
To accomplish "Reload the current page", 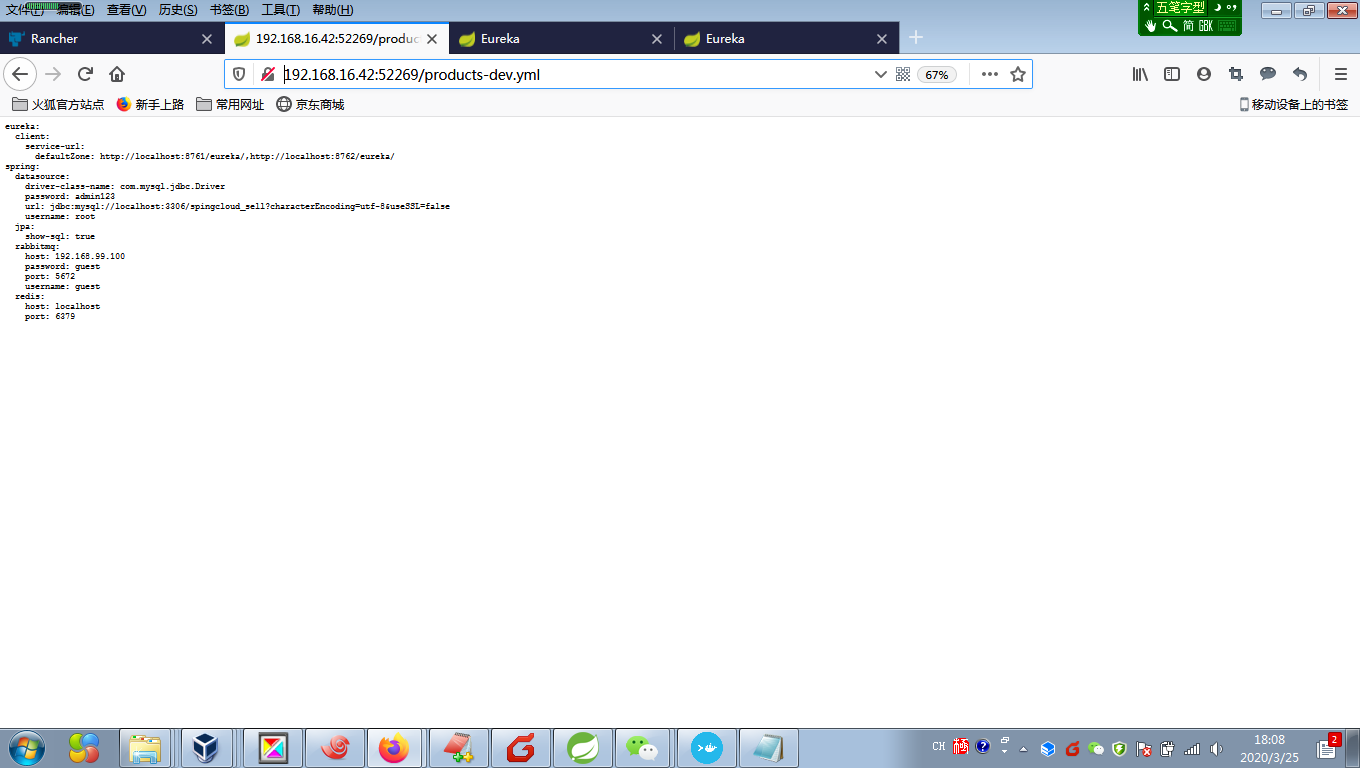I will pos(86,74).
